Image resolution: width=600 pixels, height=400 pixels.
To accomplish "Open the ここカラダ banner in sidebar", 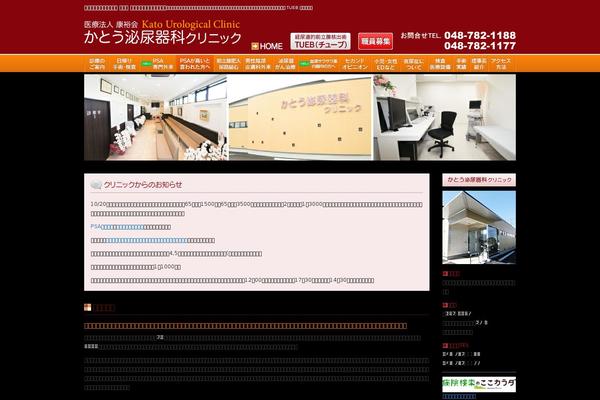I will [479, 384].
